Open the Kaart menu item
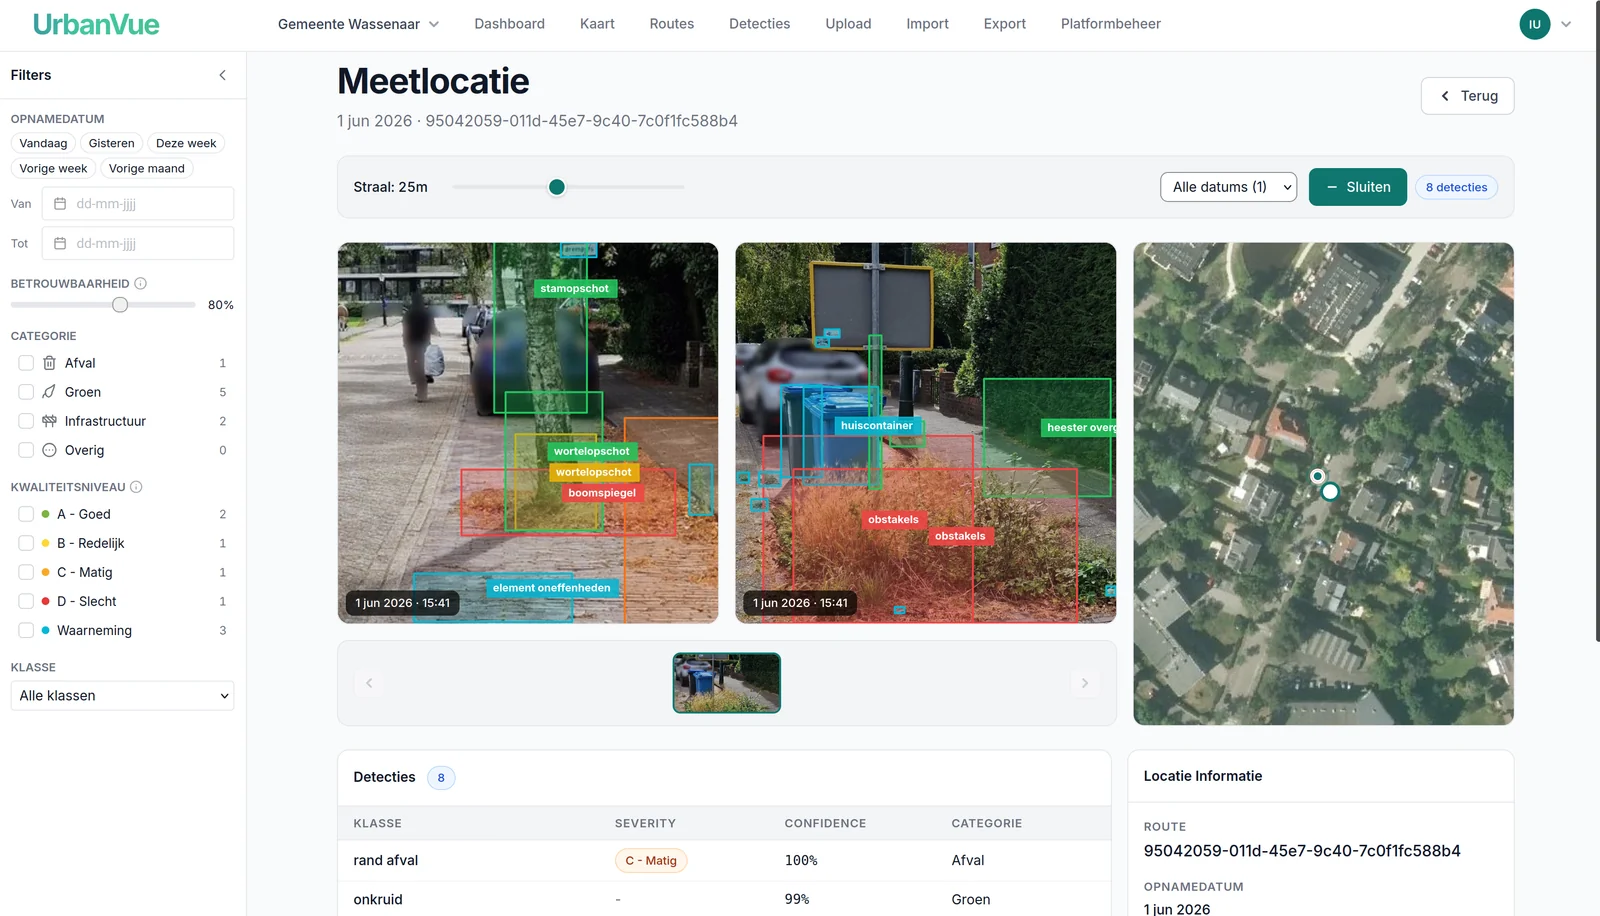The image size is (1600, 916). [x=597, y=24]
